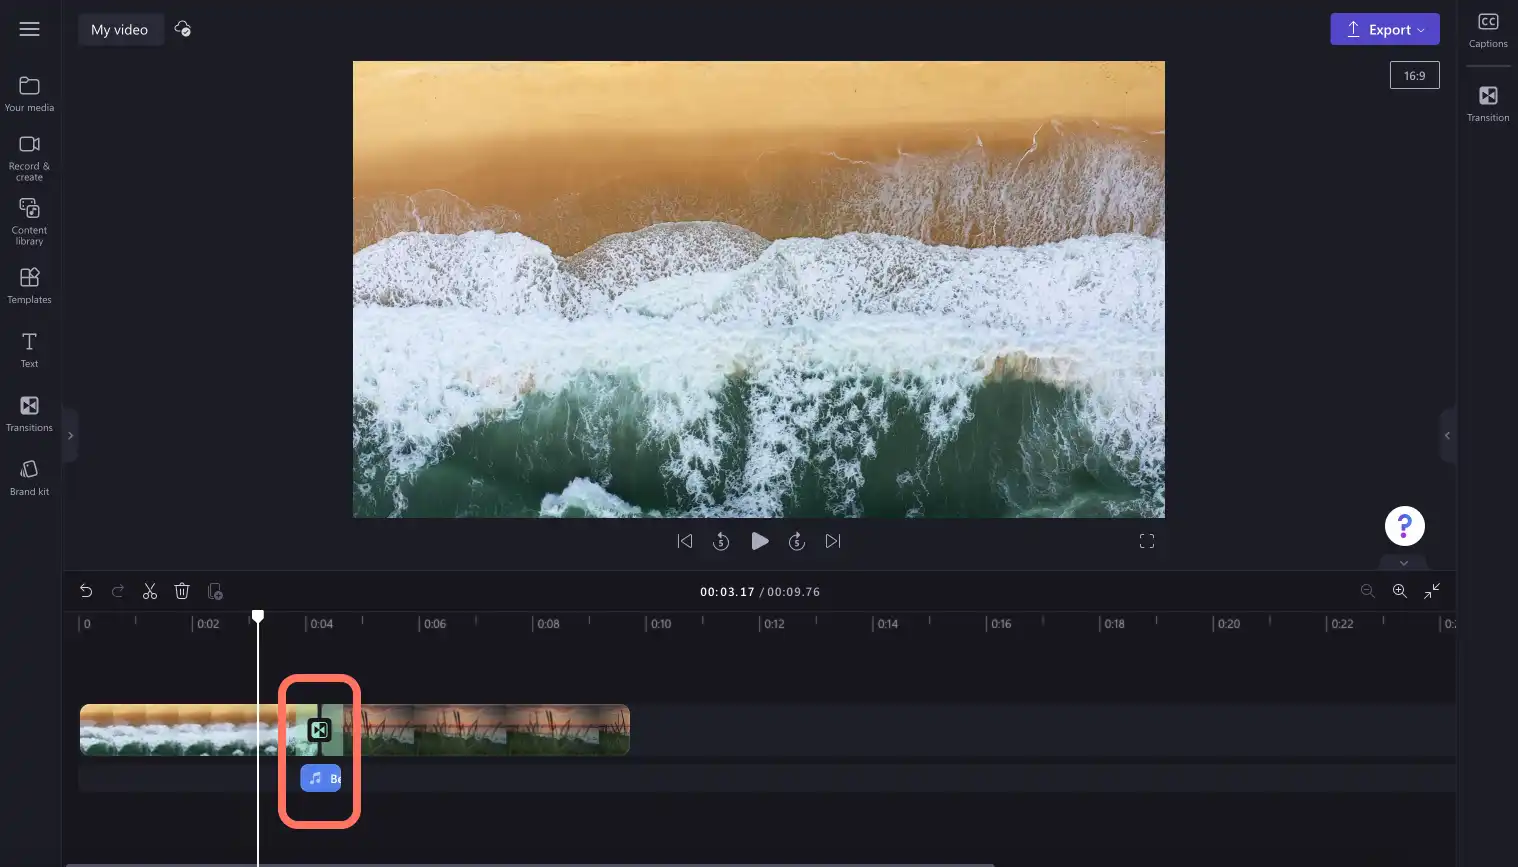Open the Captions panel
Viewport: 1518px width, 867px height.
(x=1488, y=30)
